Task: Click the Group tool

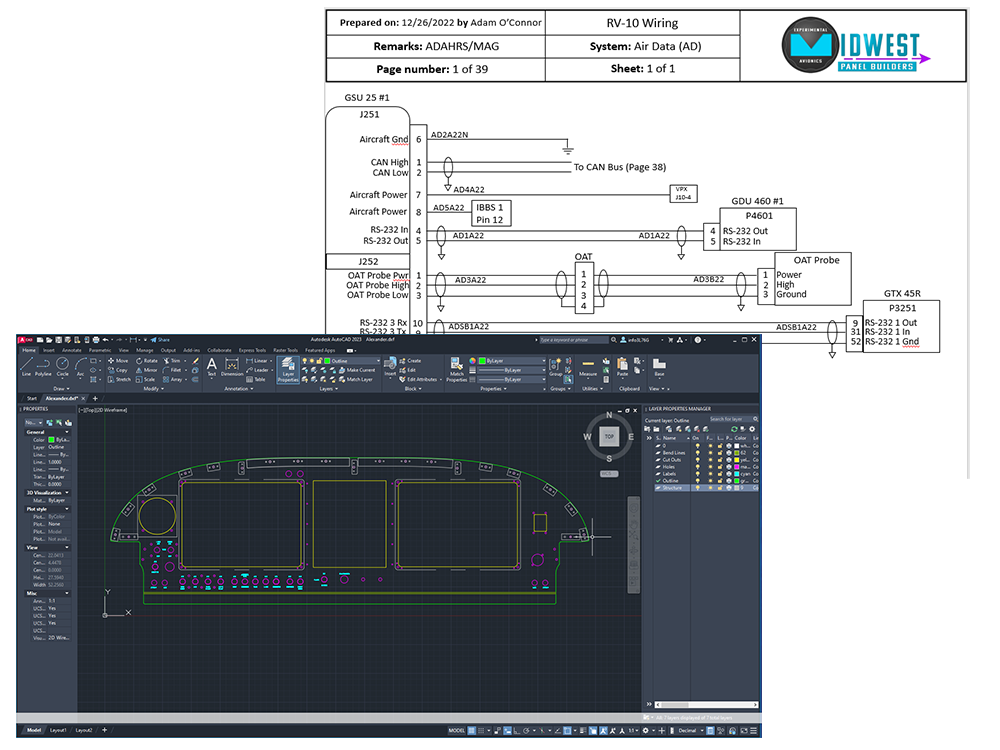Action: 555,367
